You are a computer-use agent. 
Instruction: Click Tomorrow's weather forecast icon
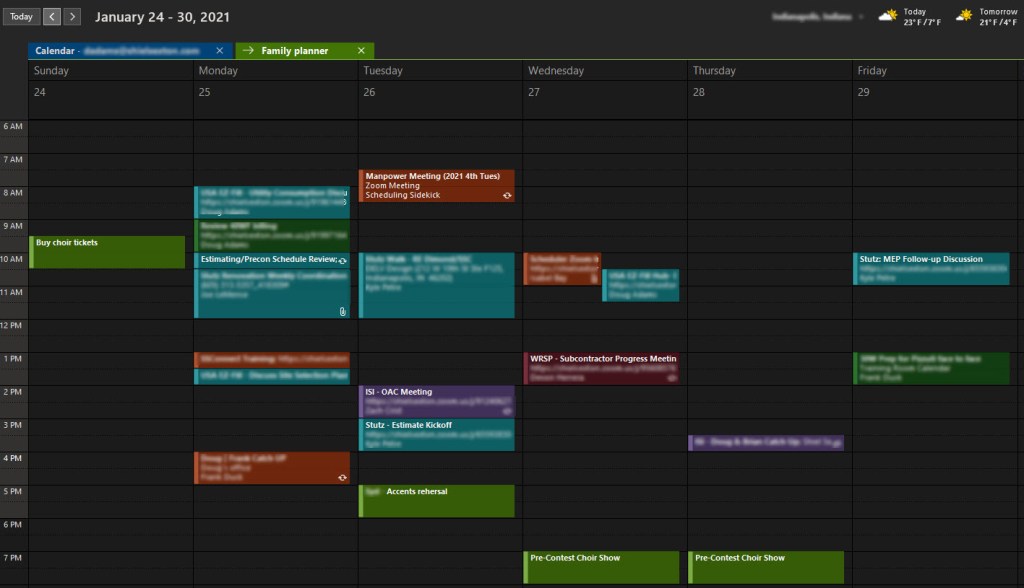tap(964, 16)
